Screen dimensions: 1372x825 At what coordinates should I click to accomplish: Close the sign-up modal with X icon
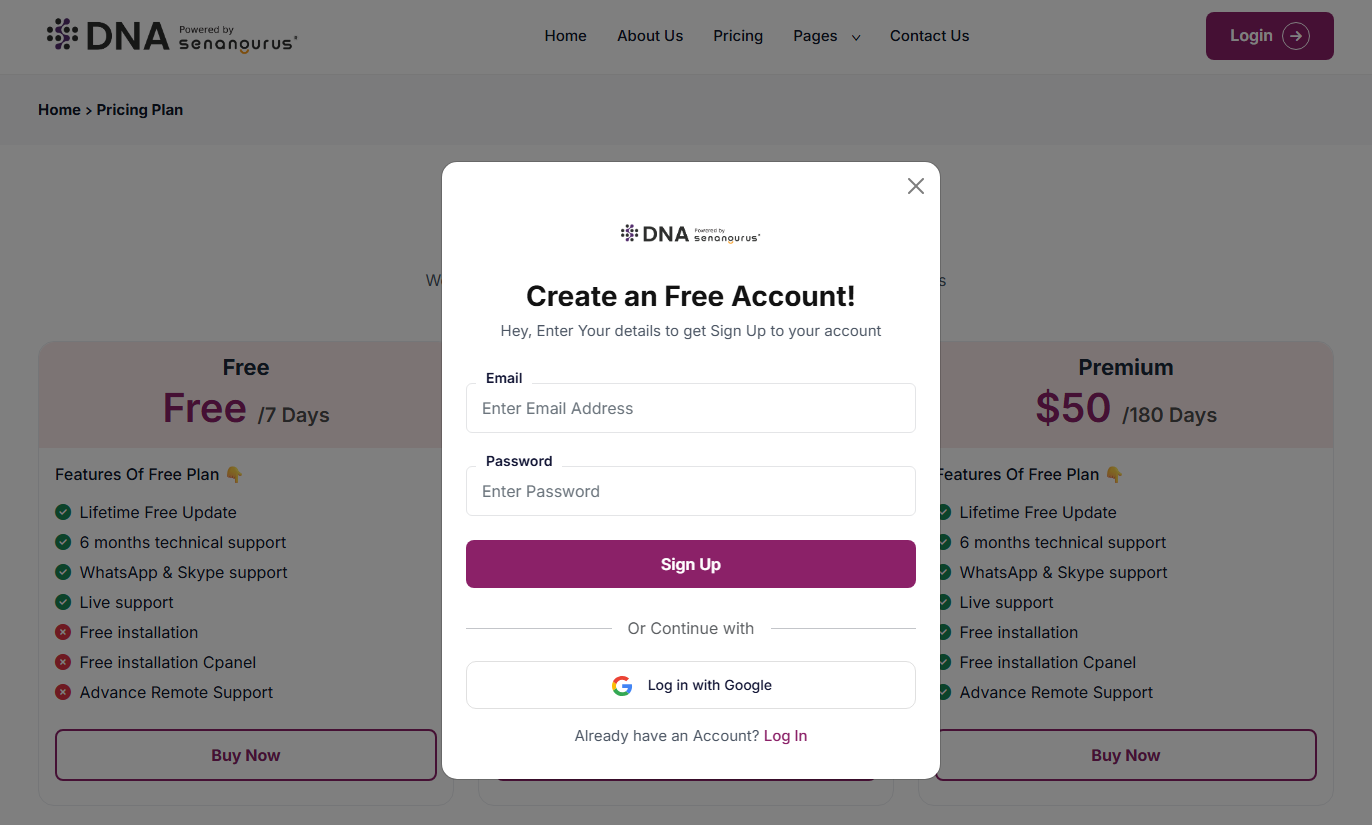click(915, 186)
